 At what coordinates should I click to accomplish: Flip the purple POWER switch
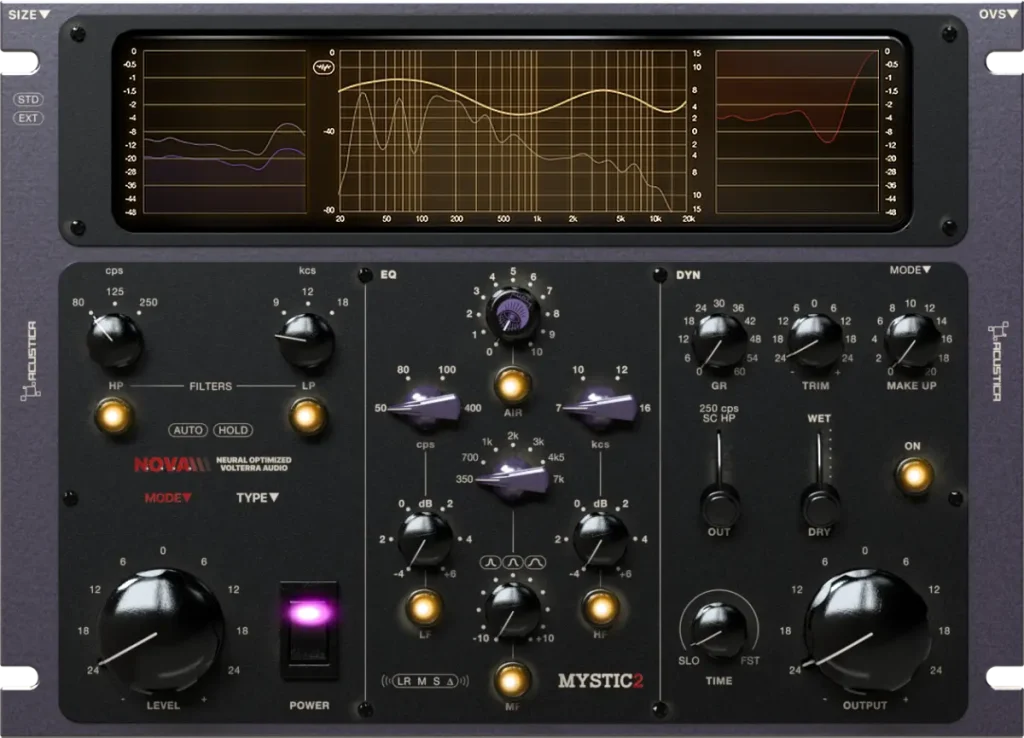[x=310, y=630]
